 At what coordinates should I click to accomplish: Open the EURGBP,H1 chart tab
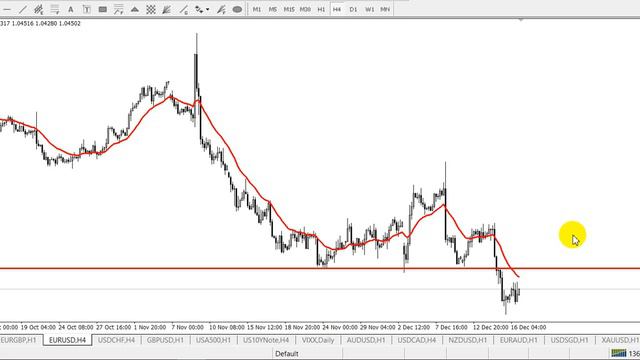coord(19,340)
